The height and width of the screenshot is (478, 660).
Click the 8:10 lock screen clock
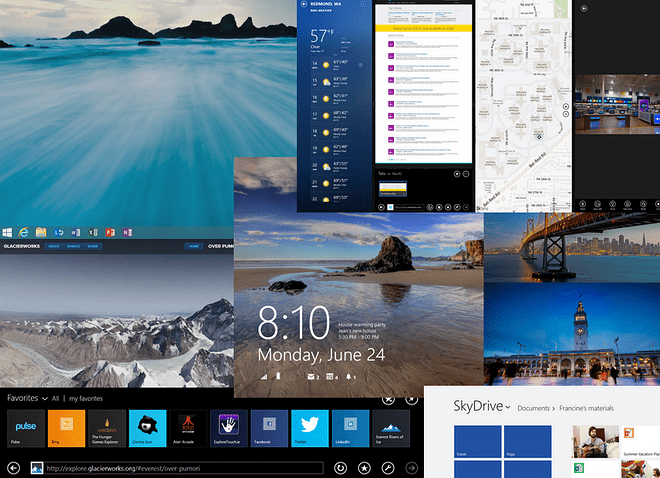(294, 323)
